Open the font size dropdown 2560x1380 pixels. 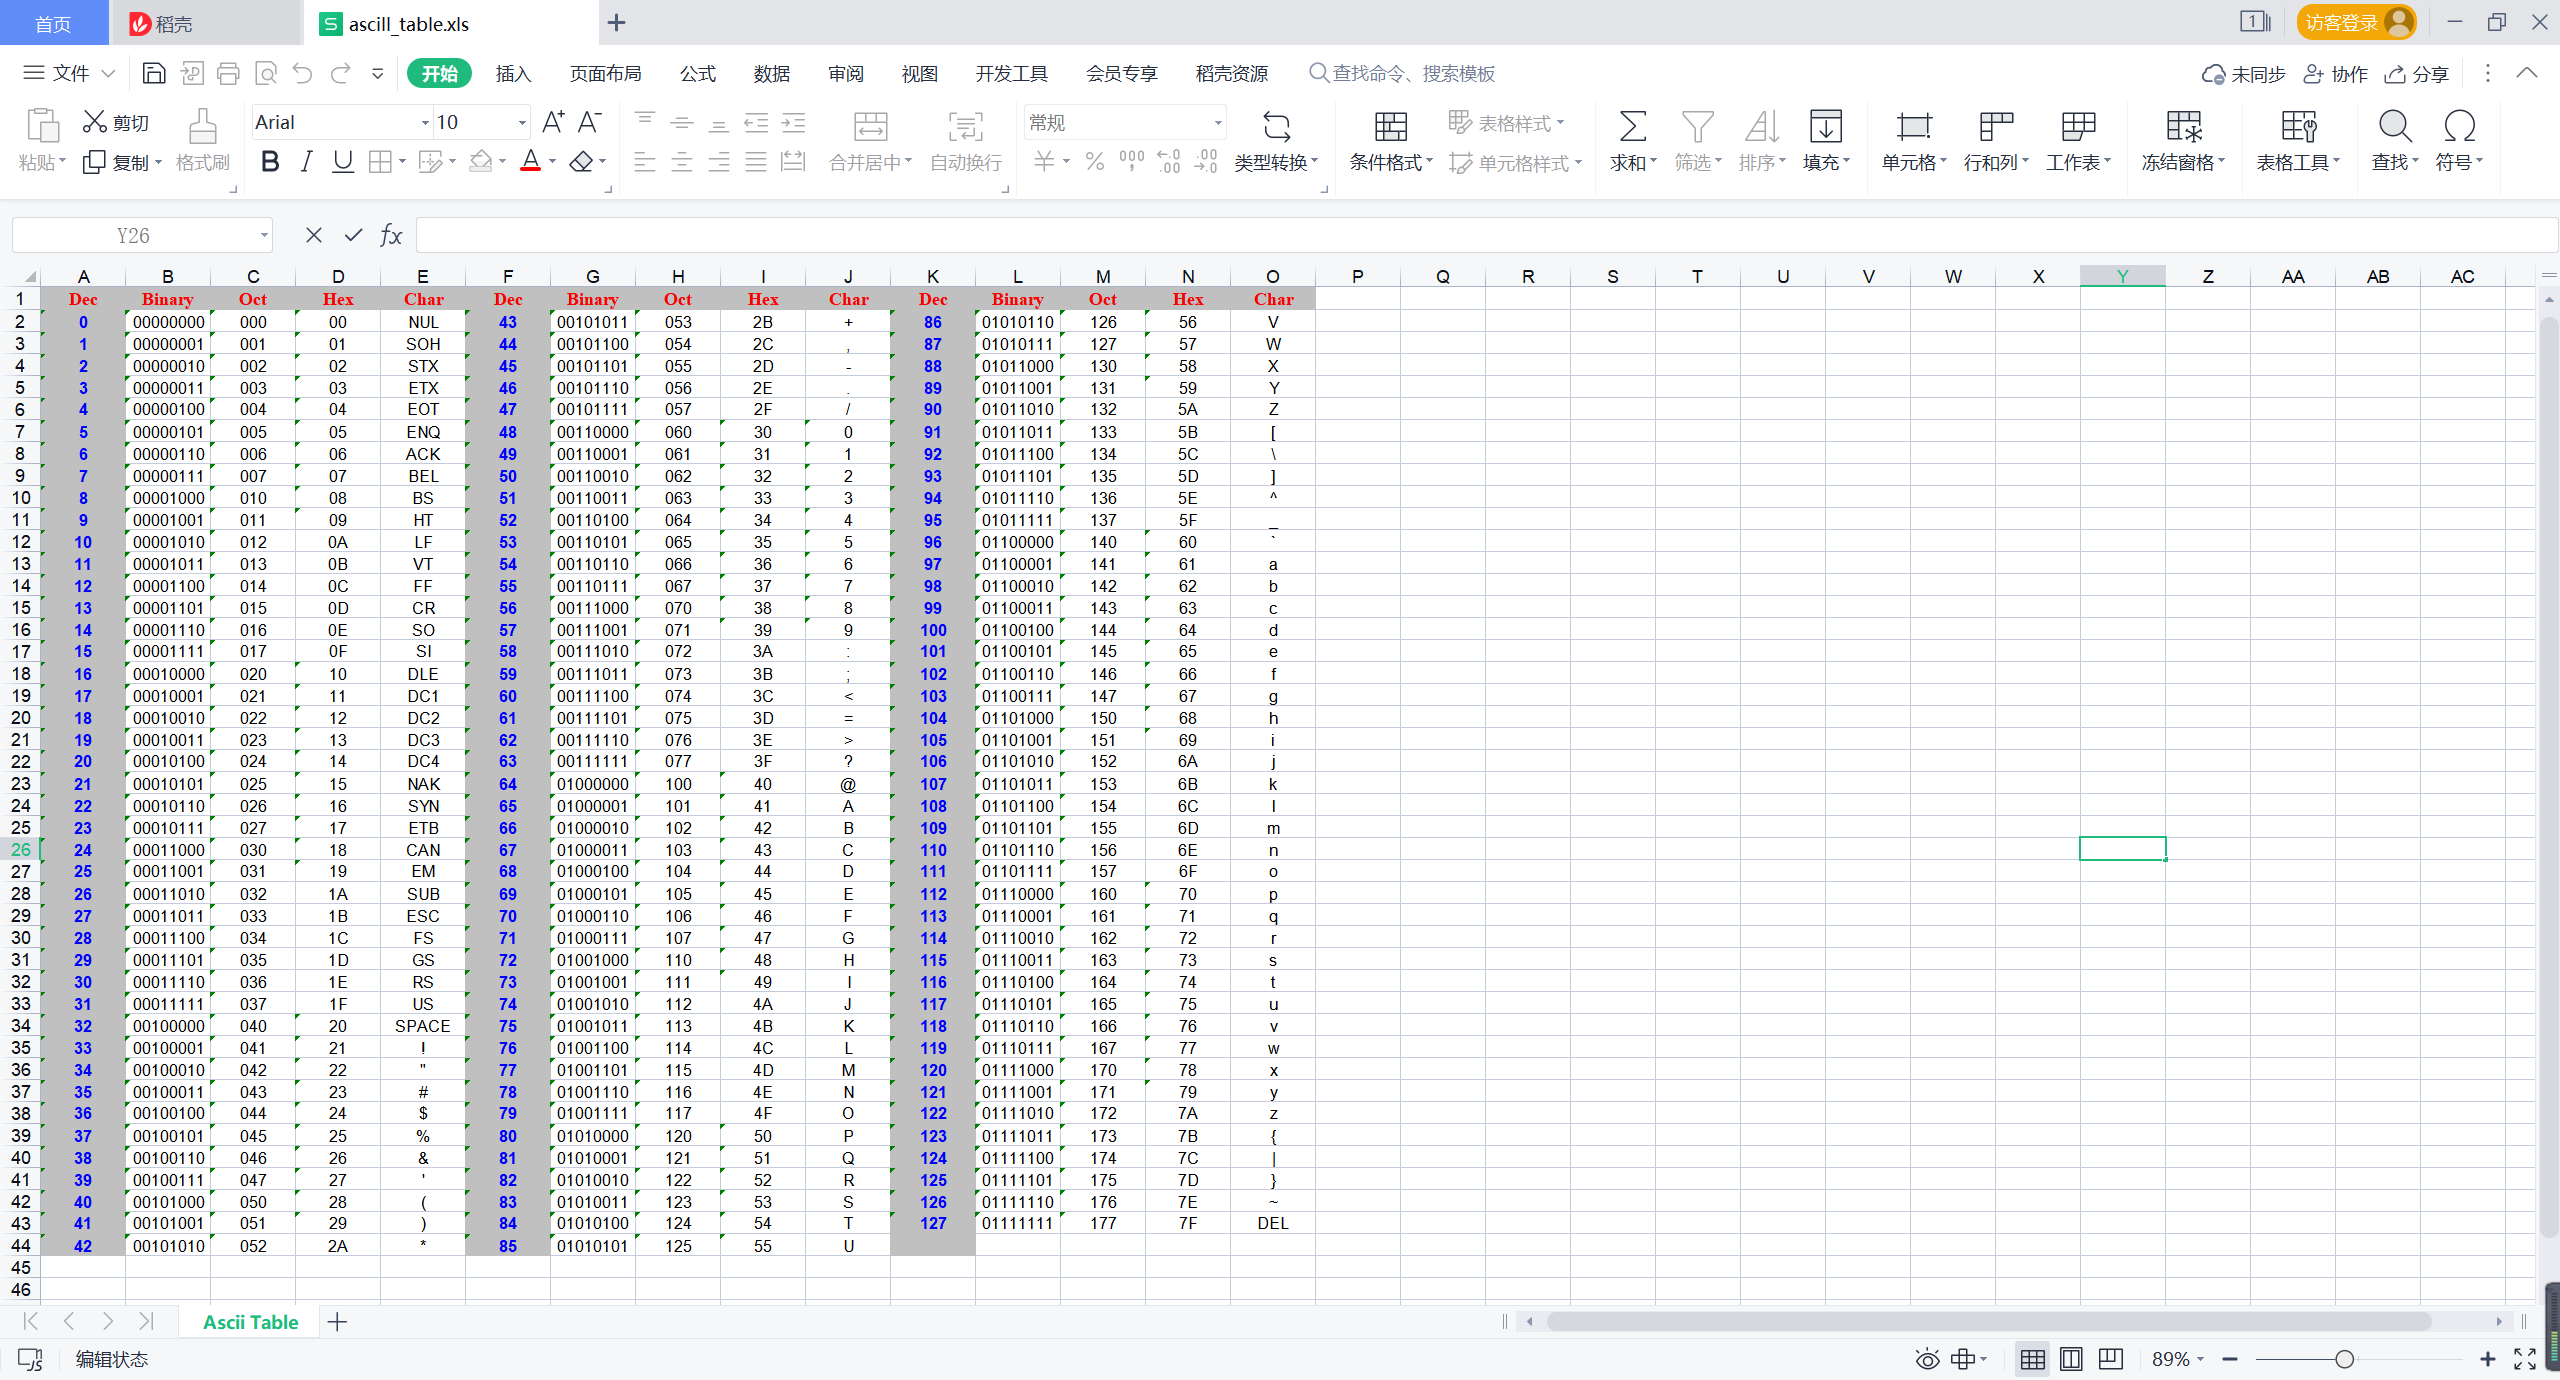pos(521,123)
